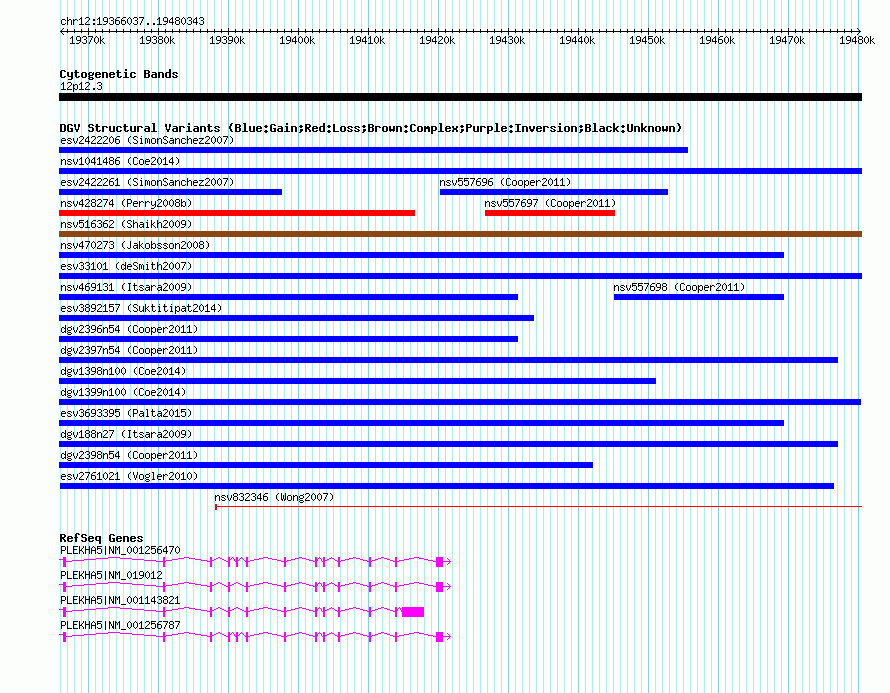
Task: Select the blue bar under nsv557698
Action: (x=699, y=297)
